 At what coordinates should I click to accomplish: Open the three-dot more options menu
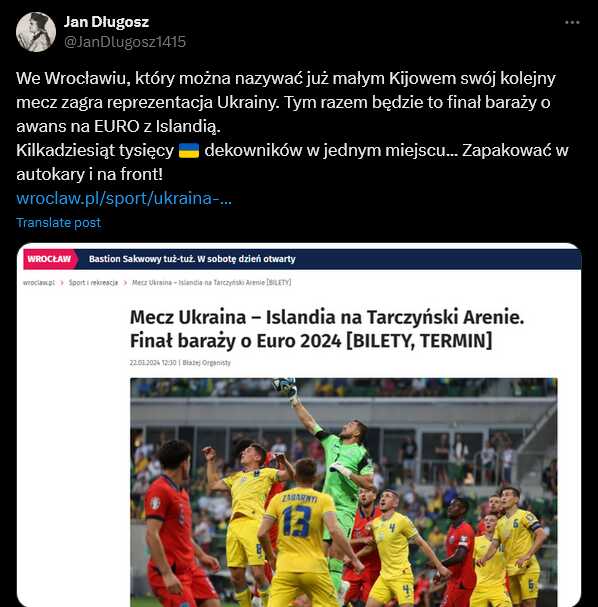(x=572, y=22)
